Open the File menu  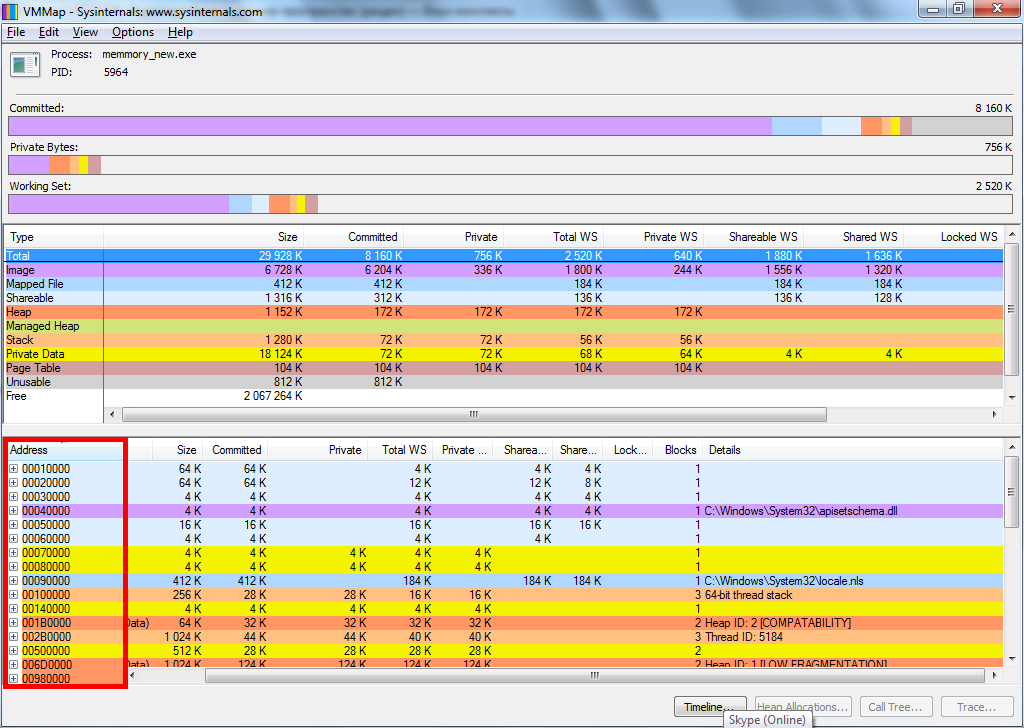(16, 32)
